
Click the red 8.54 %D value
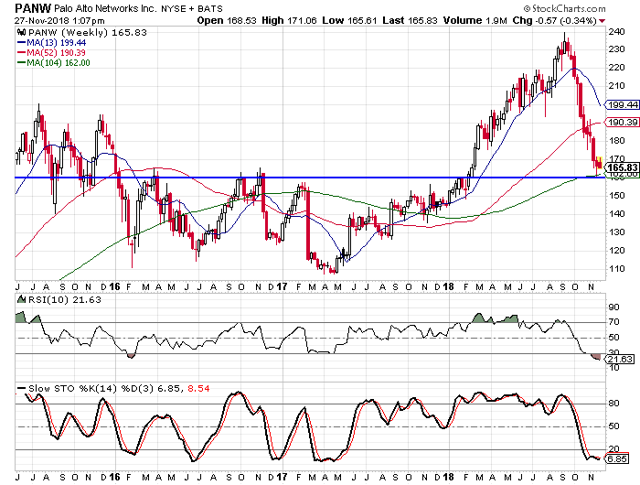(x=199, y=389)
